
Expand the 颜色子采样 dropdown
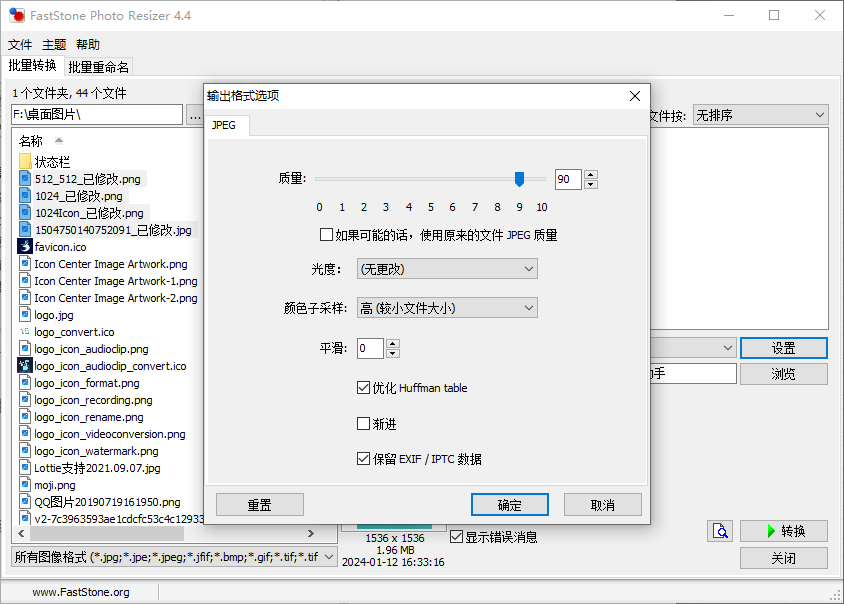pos(447,308)
